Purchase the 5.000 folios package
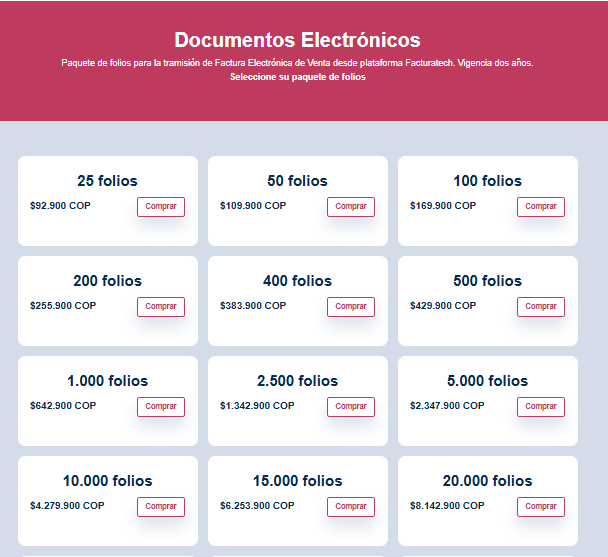 click(x=540, y=407)
